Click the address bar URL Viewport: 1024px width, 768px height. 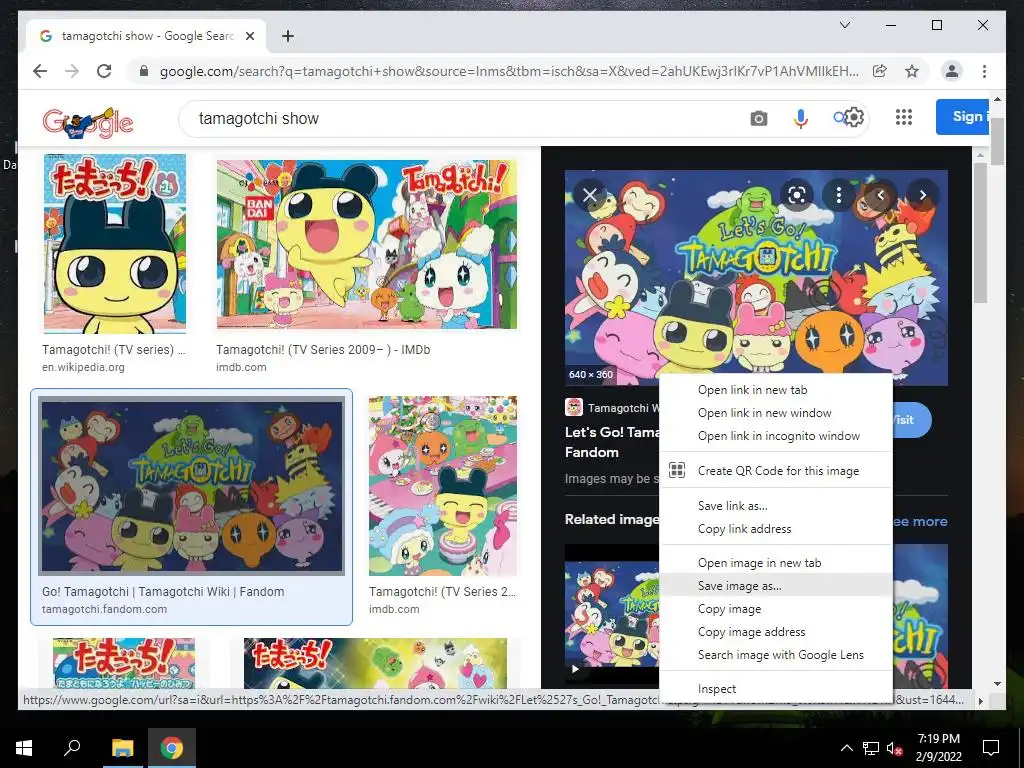509,71
